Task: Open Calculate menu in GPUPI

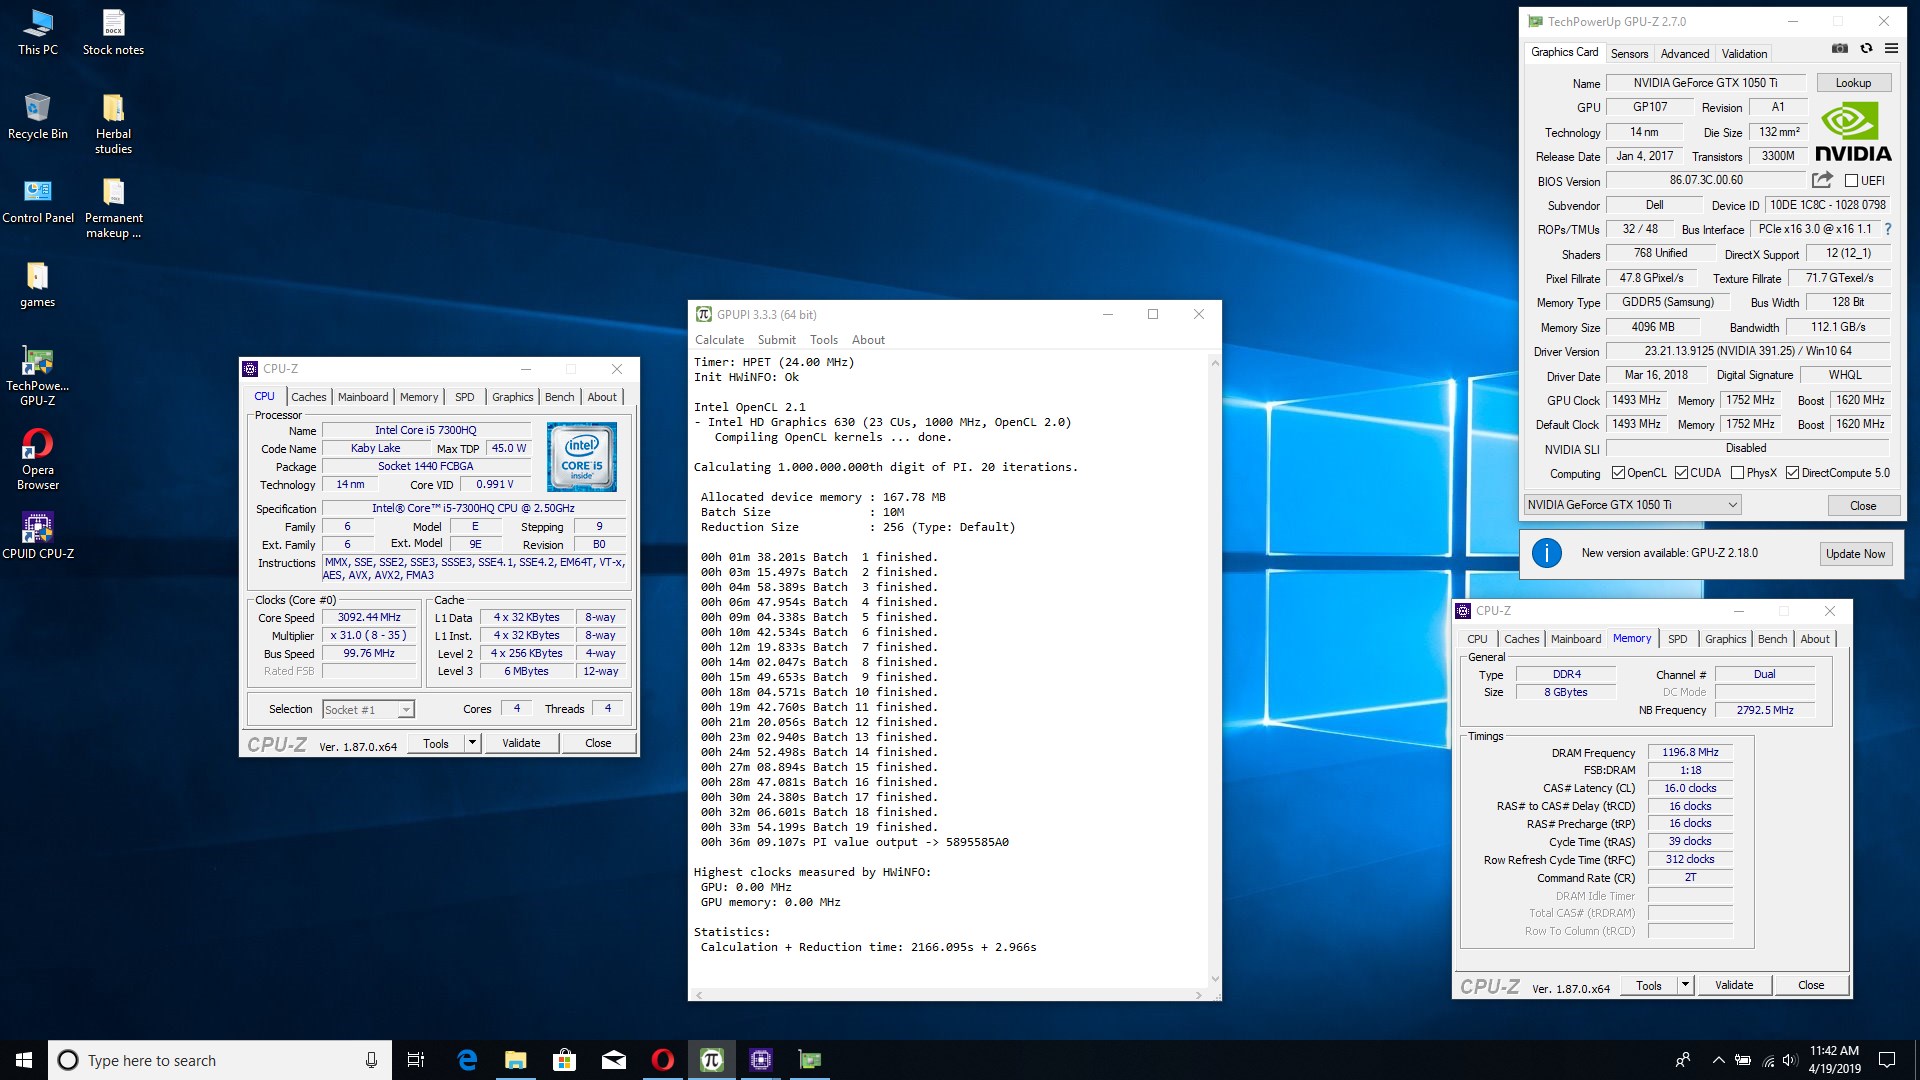Action: coord(719,340)
